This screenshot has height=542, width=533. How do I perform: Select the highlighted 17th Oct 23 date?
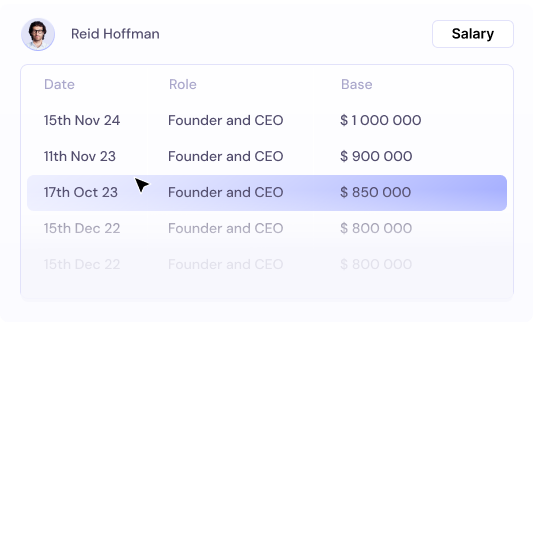(x=81, y=192)
